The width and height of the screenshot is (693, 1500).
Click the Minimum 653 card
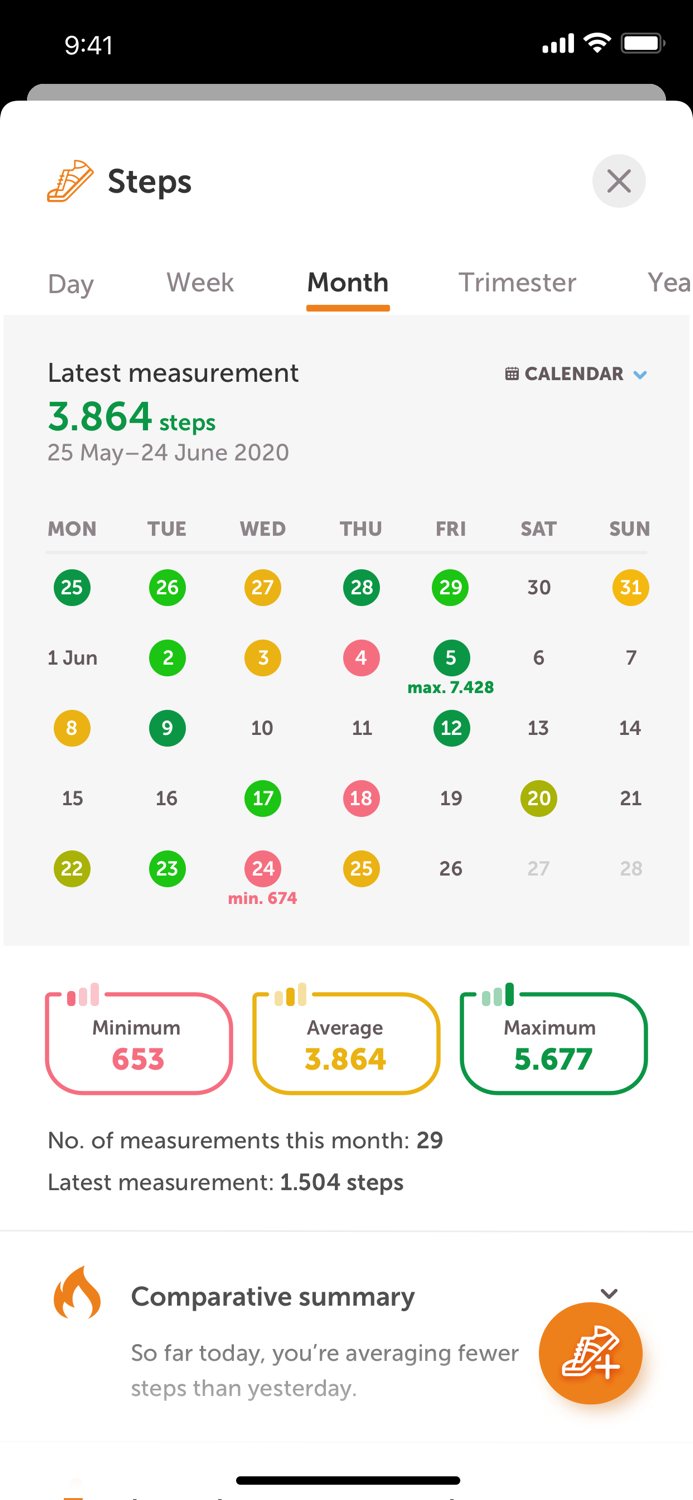click(x=138, y=1042)
